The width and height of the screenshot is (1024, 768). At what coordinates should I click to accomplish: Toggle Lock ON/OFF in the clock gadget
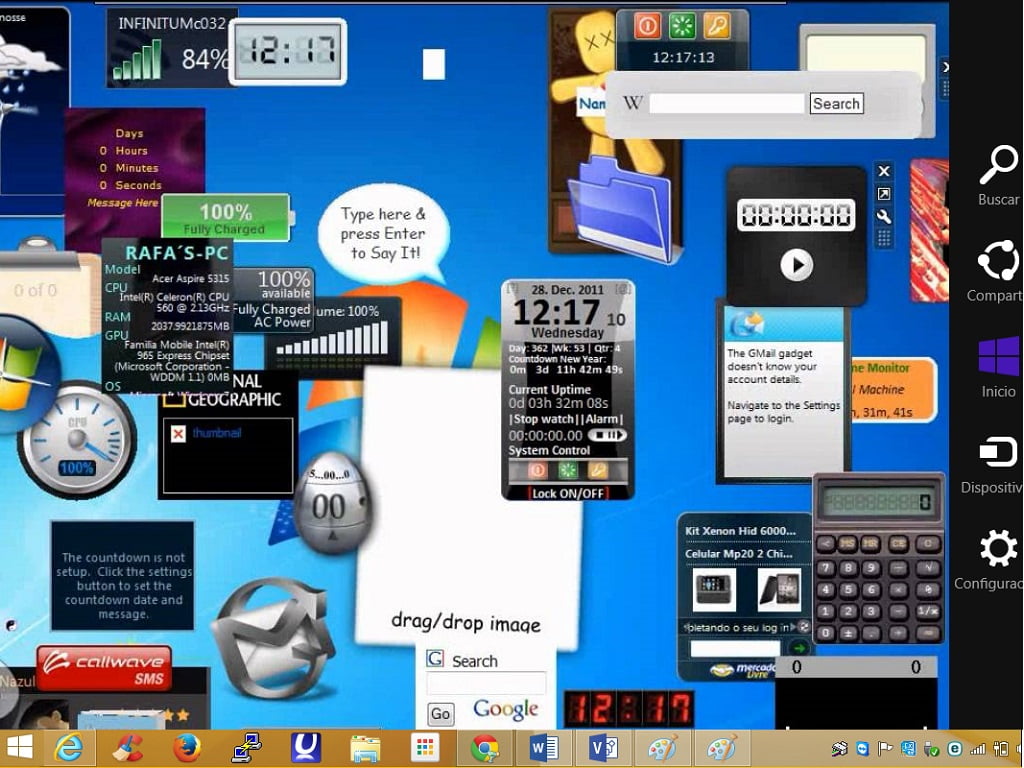point(568,493)
